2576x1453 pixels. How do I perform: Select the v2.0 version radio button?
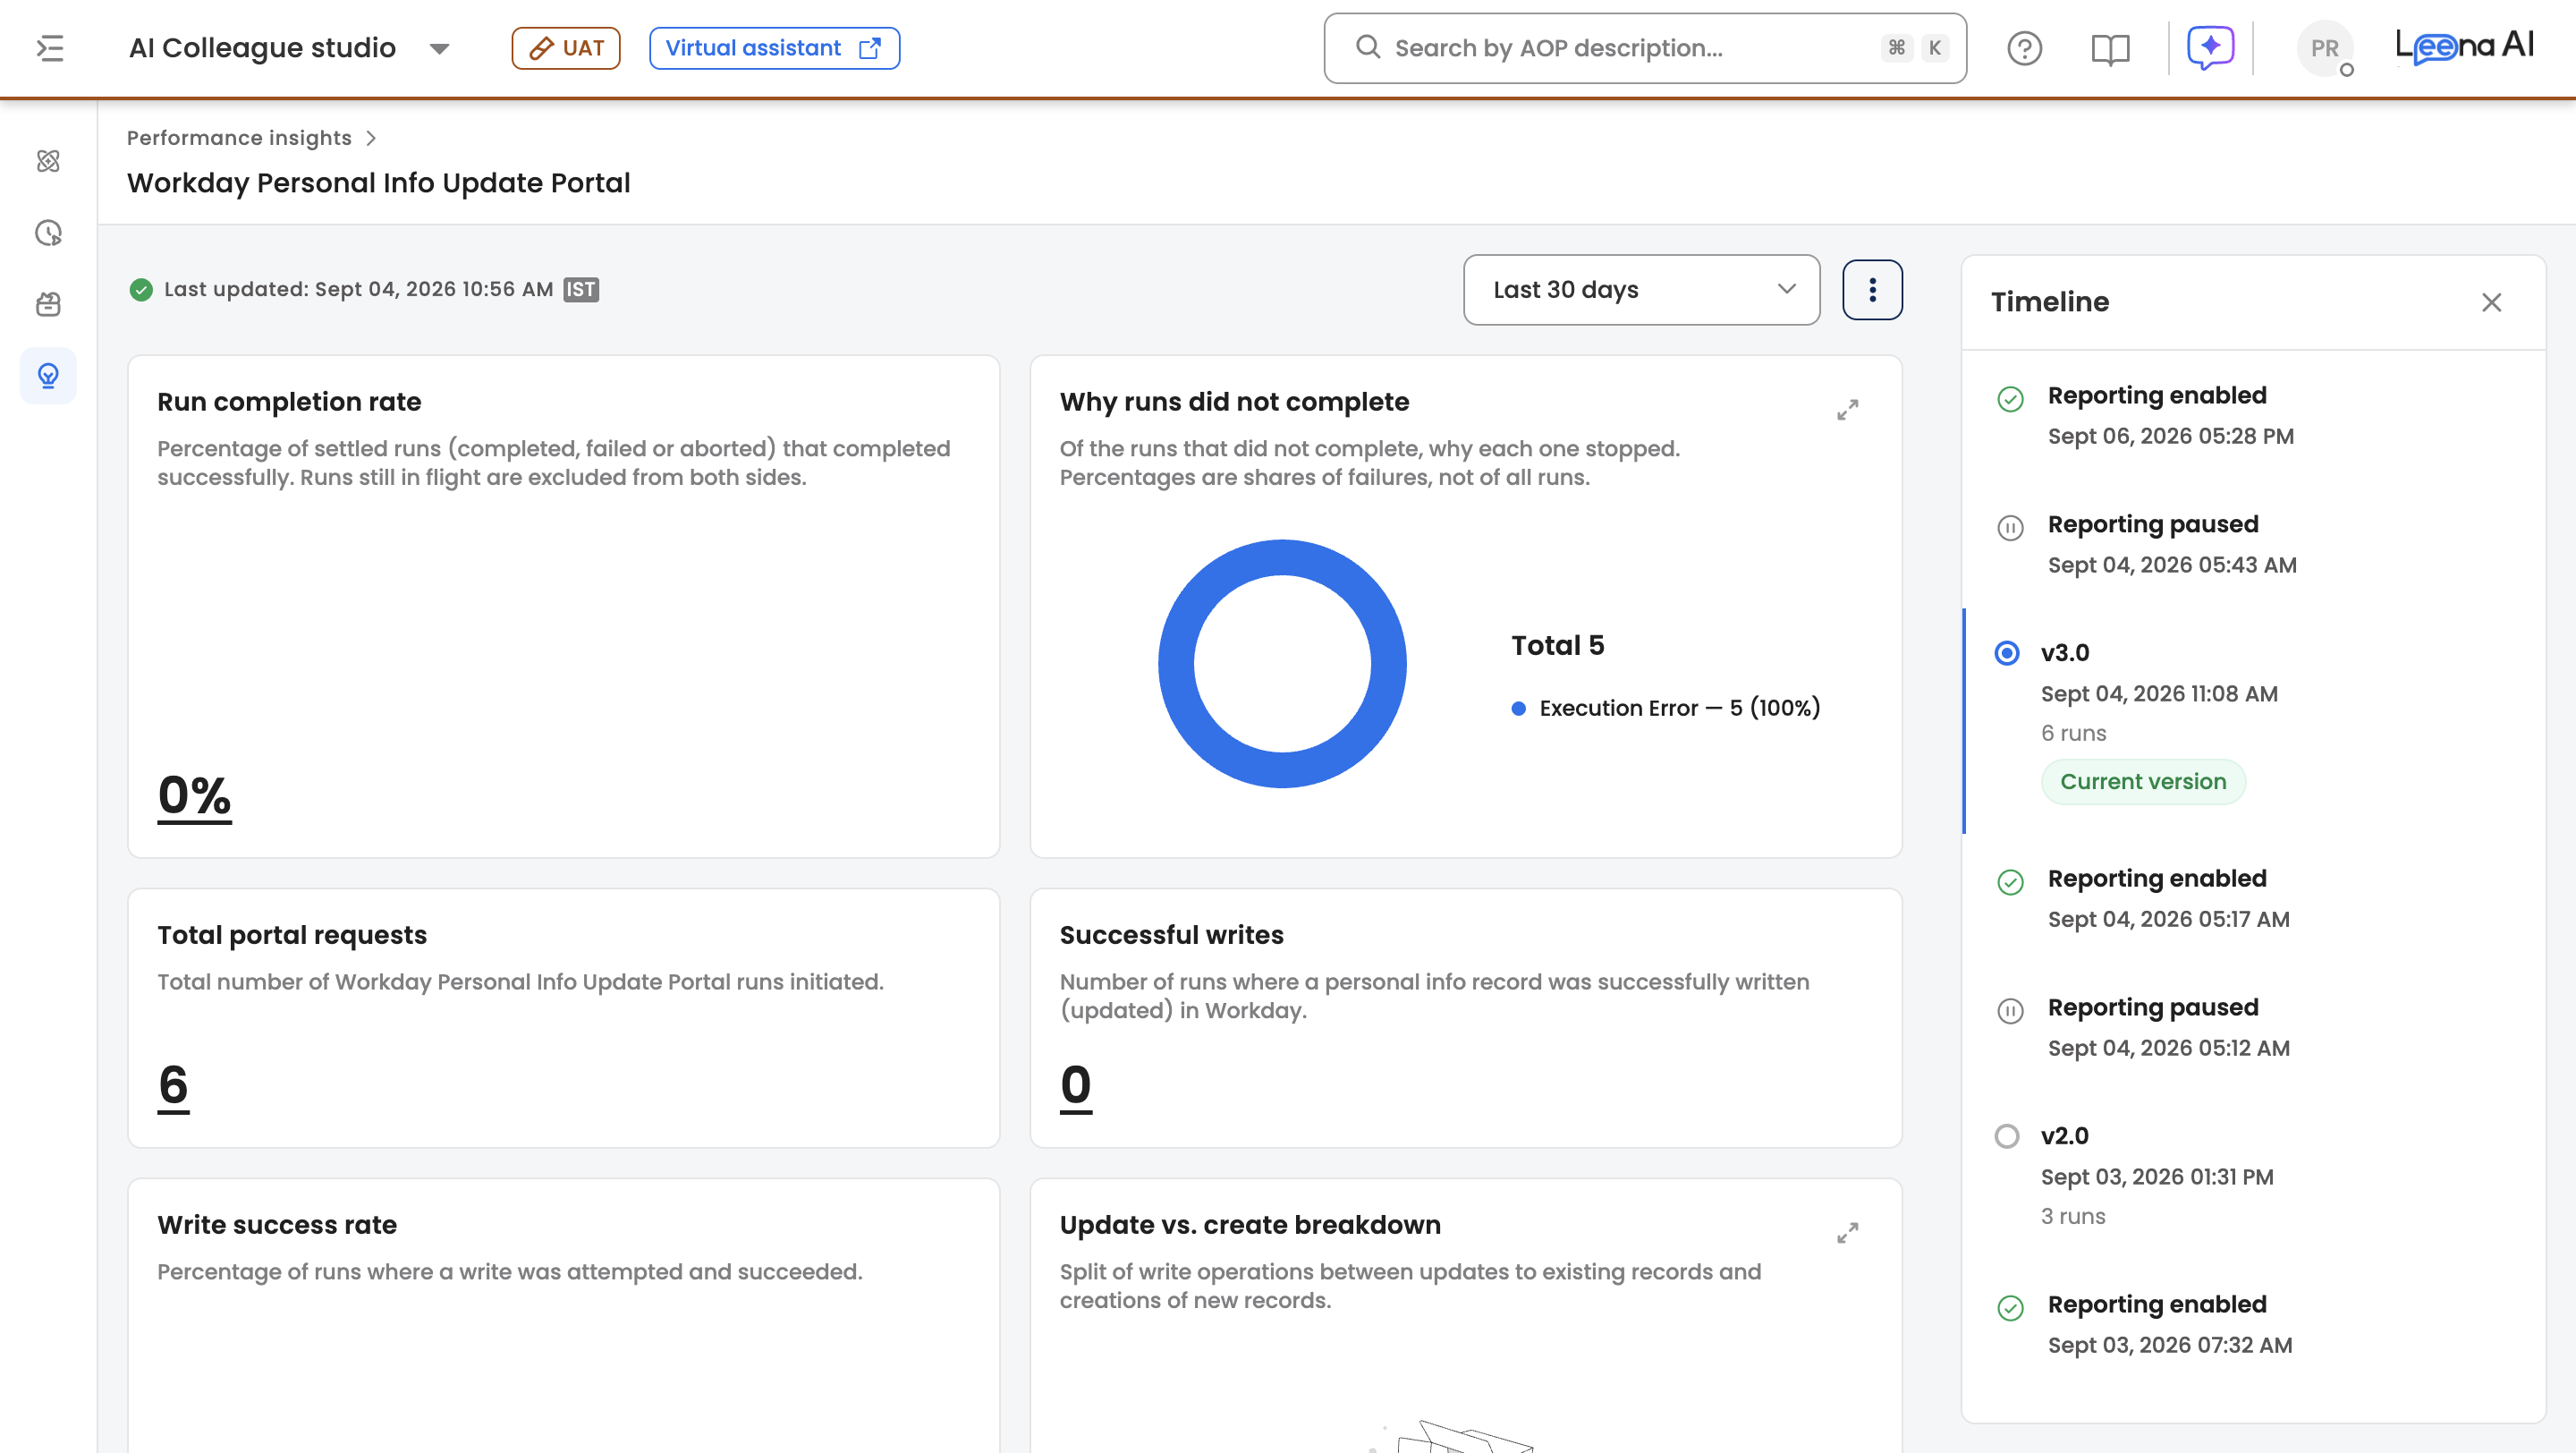click(x=2006, y=1136)
